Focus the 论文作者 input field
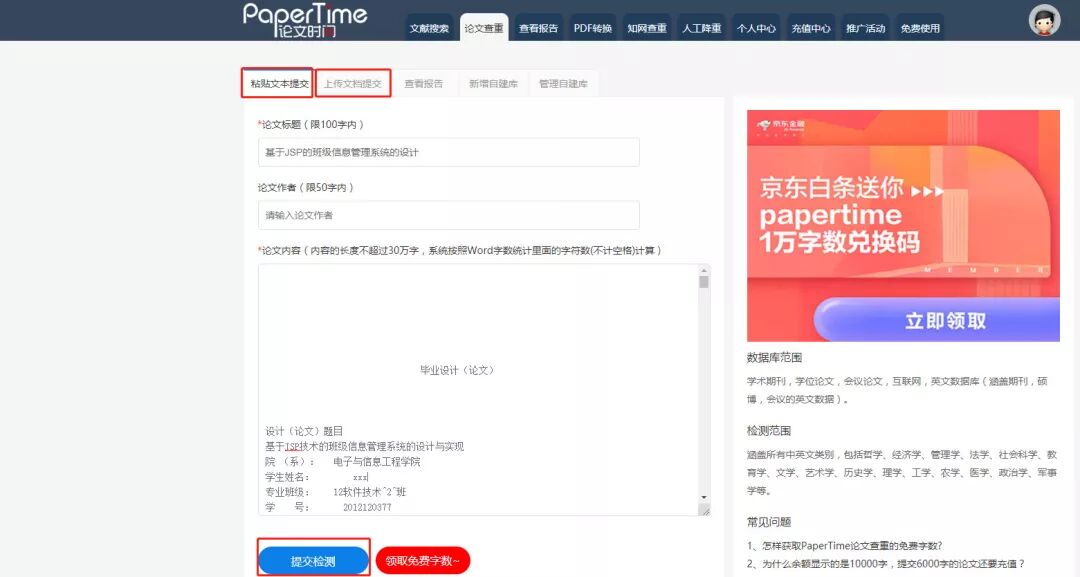The height and width of the screenshot is (577, 1080). point(448,215)
